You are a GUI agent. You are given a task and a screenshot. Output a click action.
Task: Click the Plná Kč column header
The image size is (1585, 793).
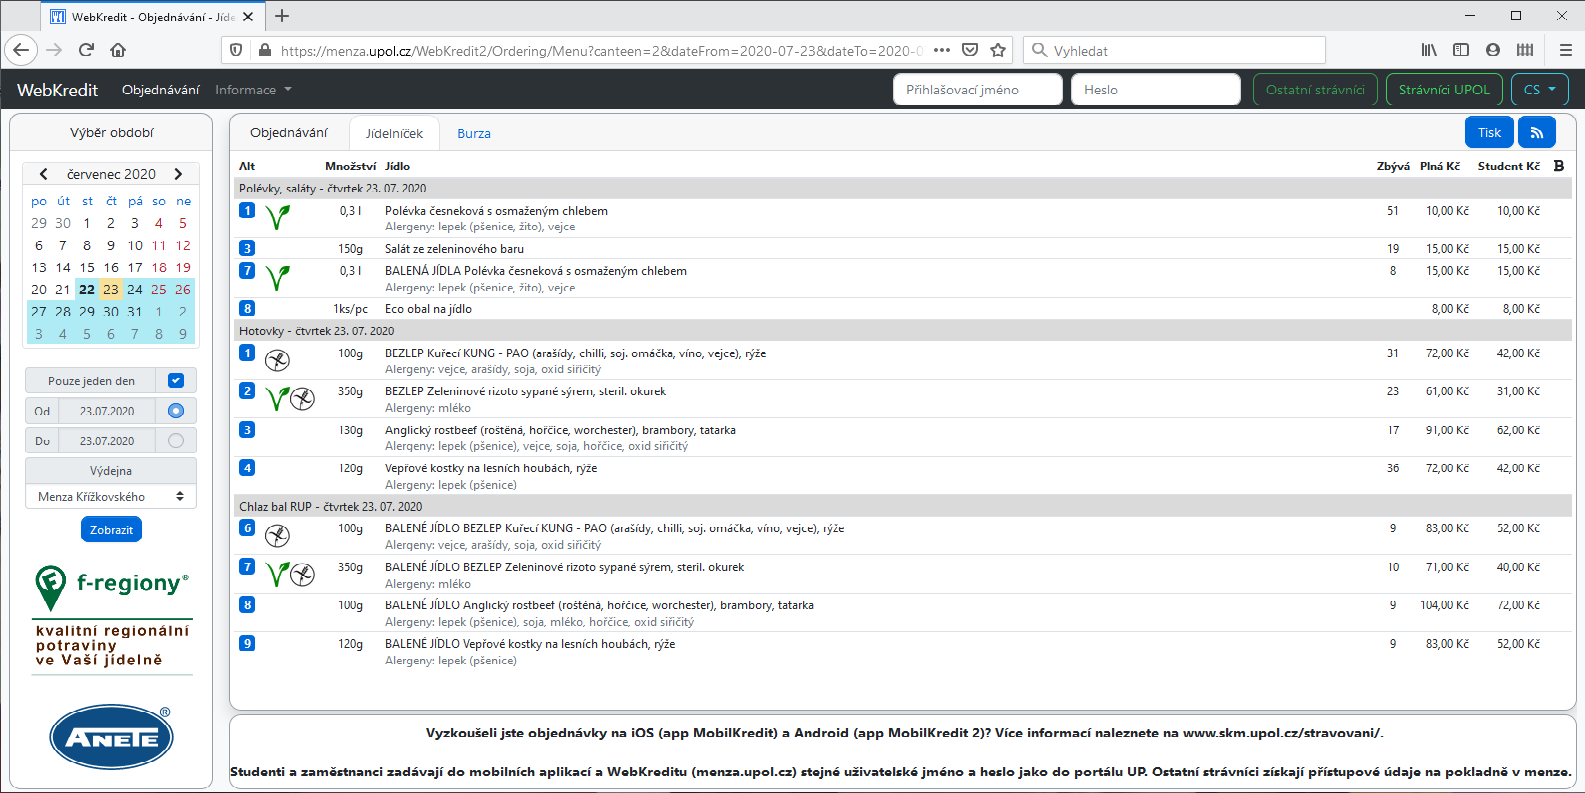click(x=1440, y=166)
